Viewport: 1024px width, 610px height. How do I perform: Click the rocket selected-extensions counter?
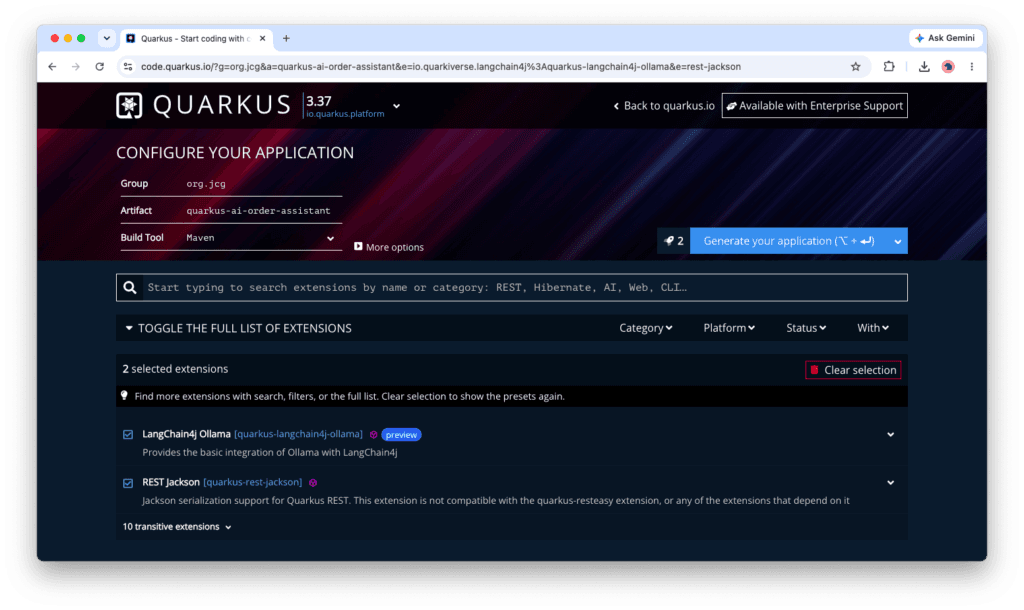[673, 241]
